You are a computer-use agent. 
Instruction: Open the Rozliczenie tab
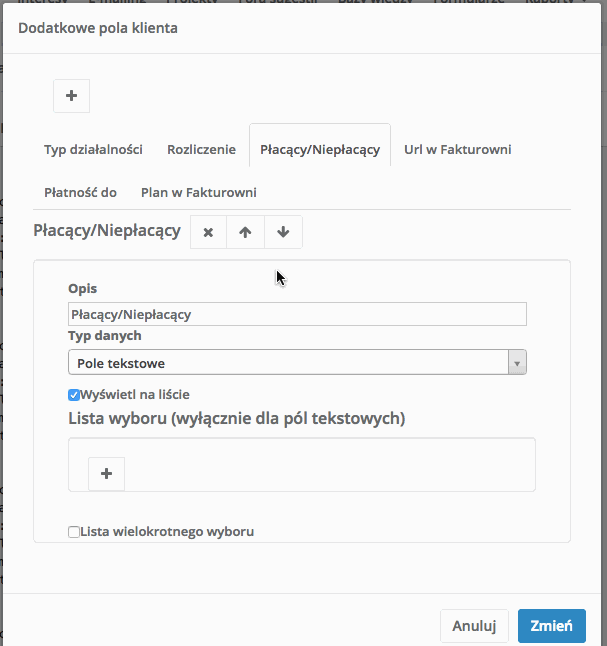click(x=201, y=150)
